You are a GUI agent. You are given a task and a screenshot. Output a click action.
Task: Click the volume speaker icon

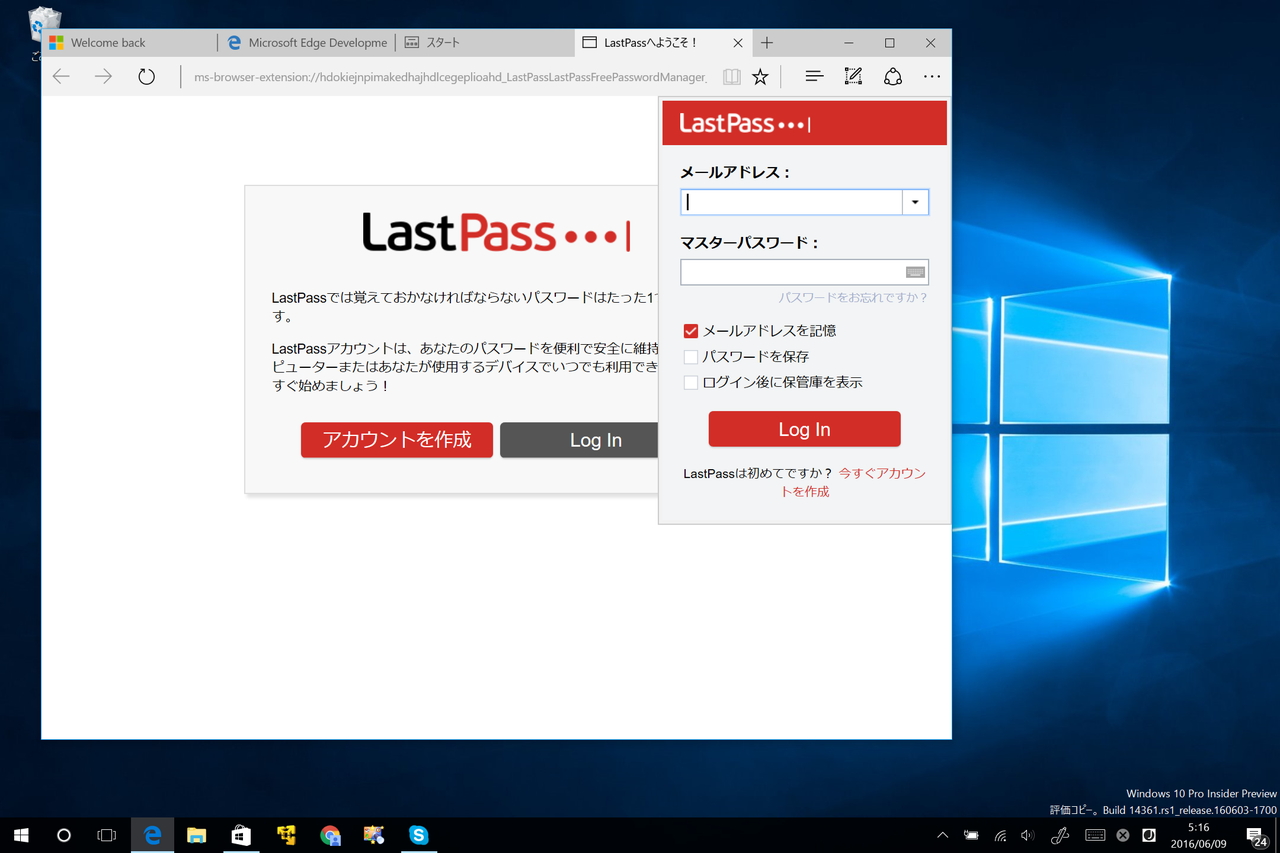point(1028,835)
